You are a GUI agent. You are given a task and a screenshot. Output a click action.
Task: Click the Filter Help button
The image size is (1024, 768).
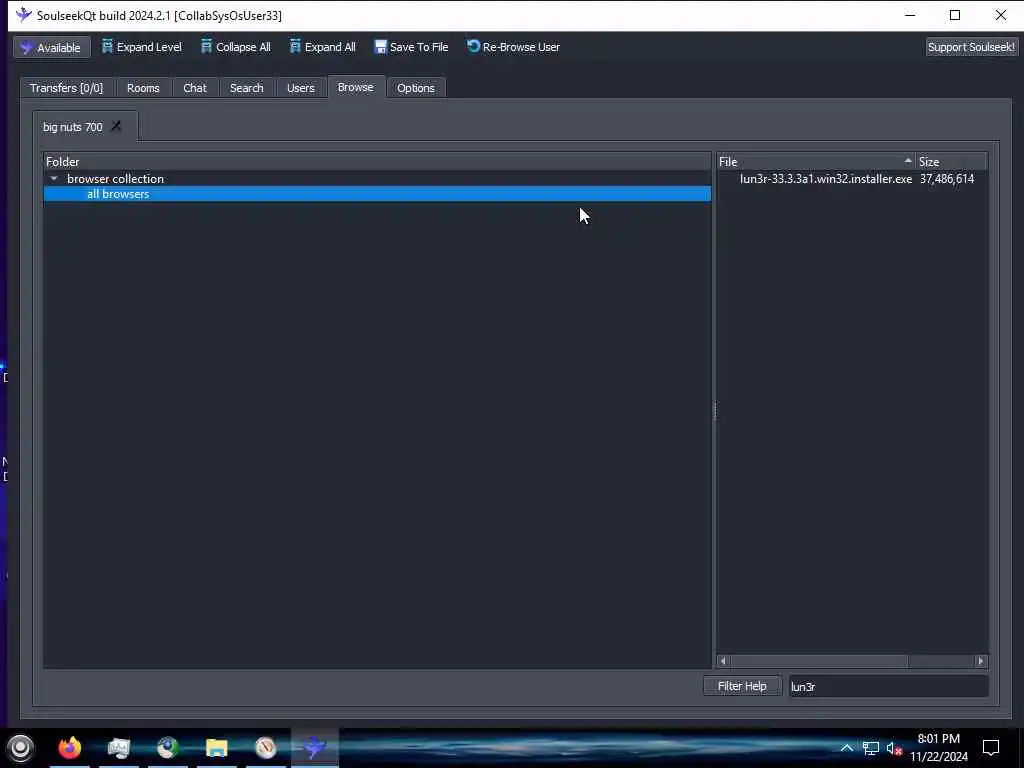click(x=743, y=686)
